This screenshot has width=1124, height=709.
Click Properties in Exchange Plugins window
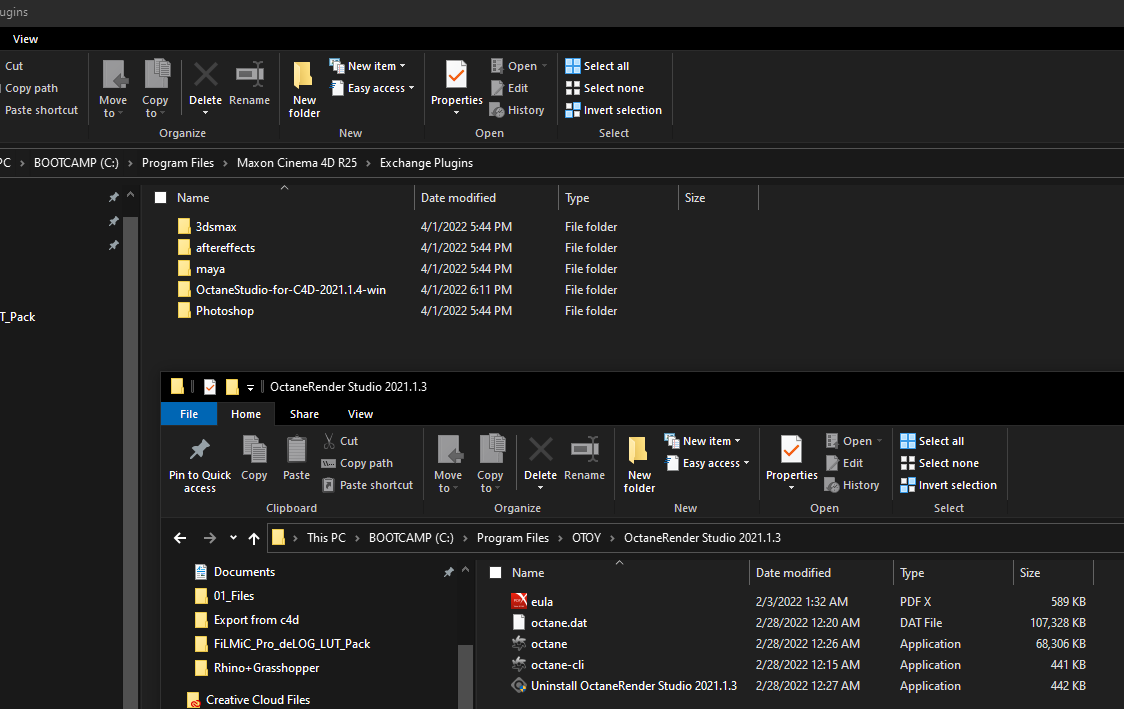pos(457,88)
